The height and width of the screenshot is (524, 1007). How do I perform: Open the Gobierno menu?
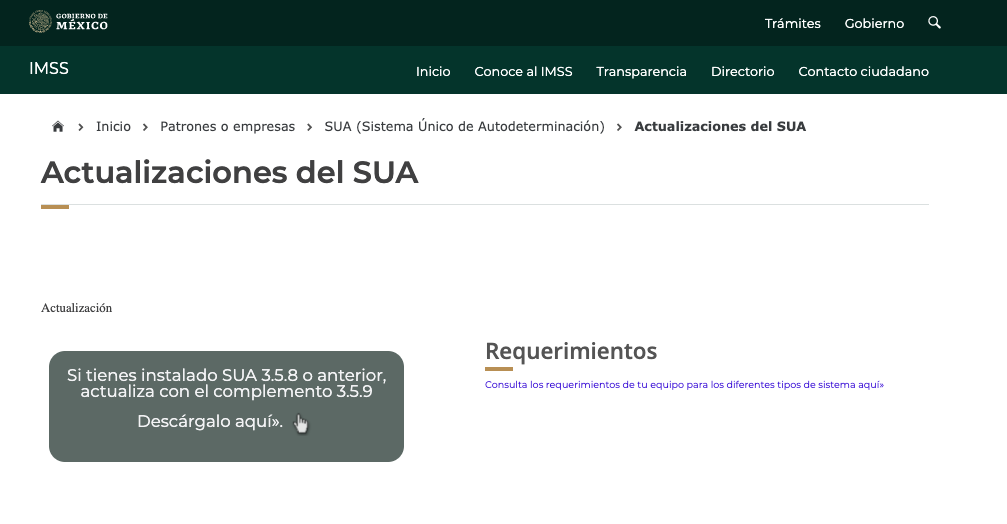[874, 23]
